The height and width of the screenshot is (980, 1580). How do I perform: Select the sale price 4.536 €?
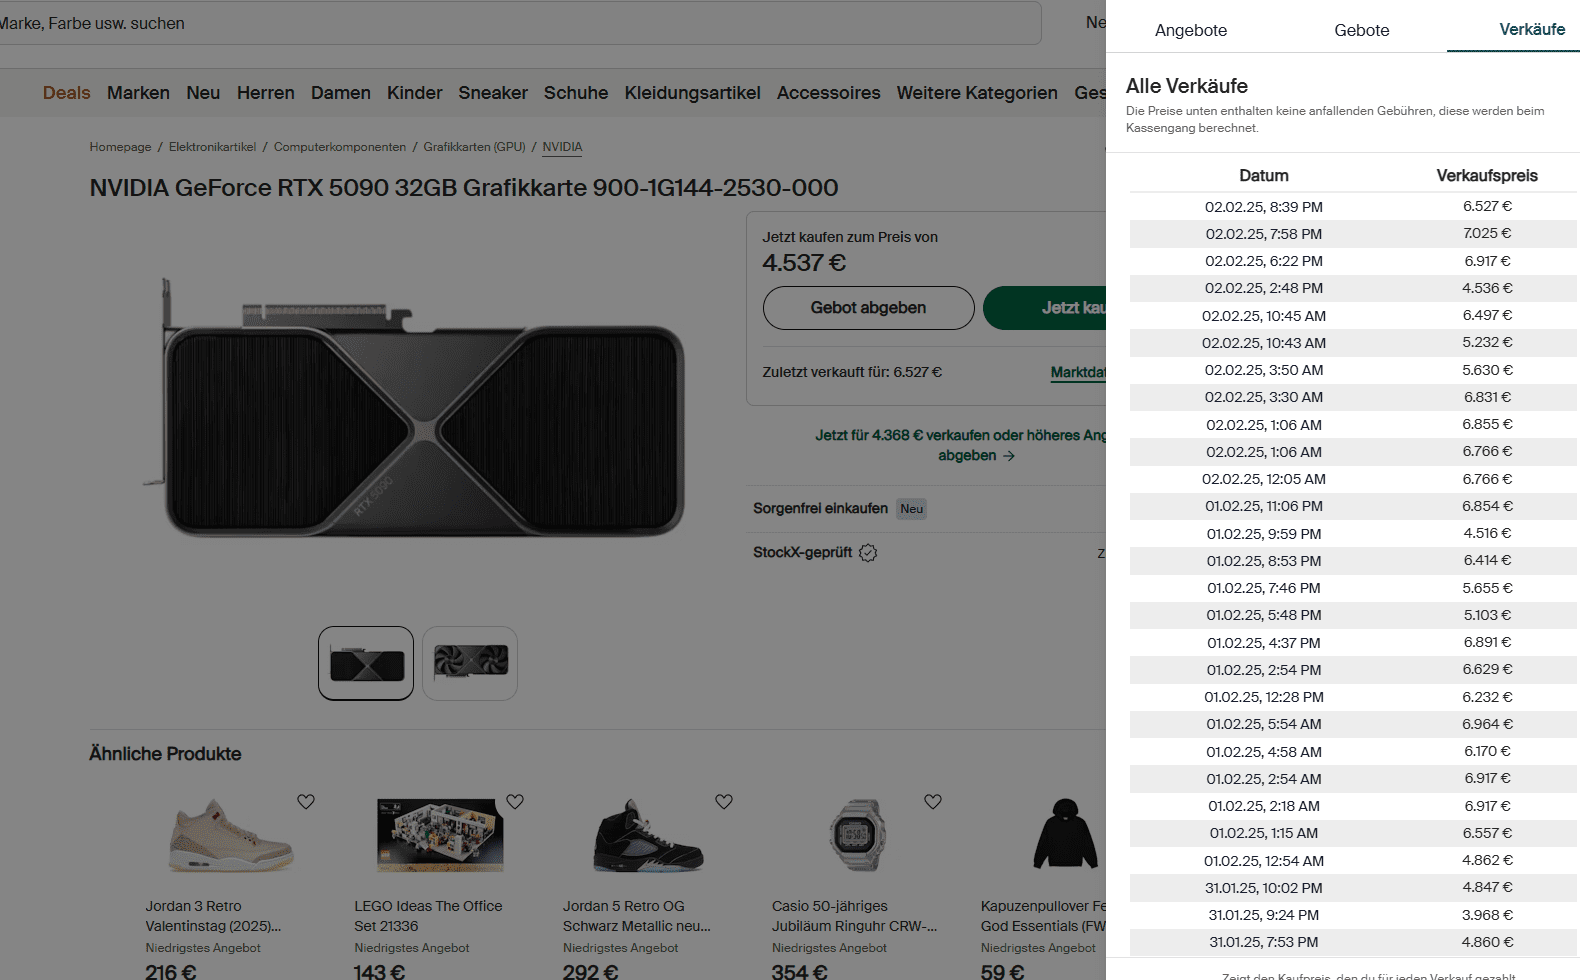point(1487,288)
